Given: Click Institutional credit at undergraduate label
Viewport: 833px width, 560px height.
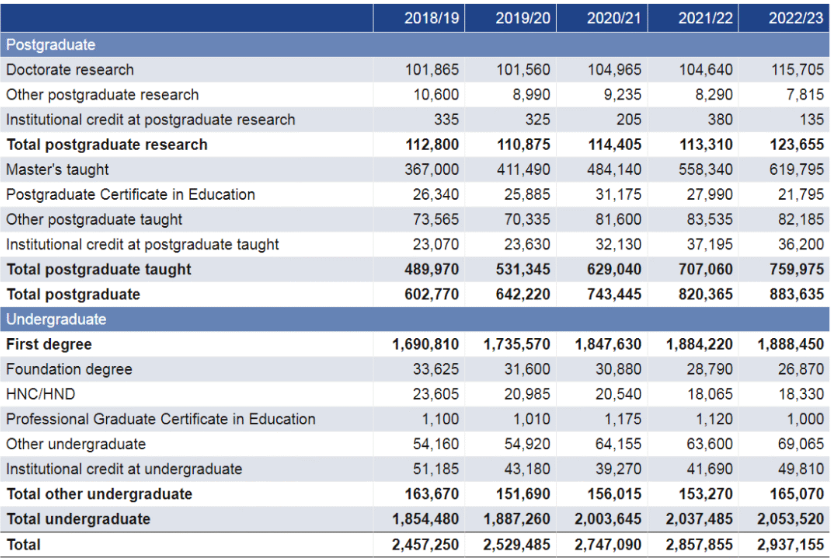Looking at the screenshot, I should click(x=124, y=469).
